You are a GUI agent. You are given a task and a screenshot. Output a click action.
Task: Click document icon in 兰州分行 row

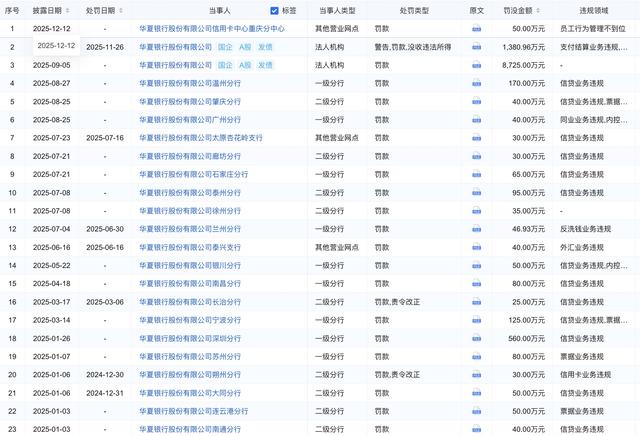point(476,229)
